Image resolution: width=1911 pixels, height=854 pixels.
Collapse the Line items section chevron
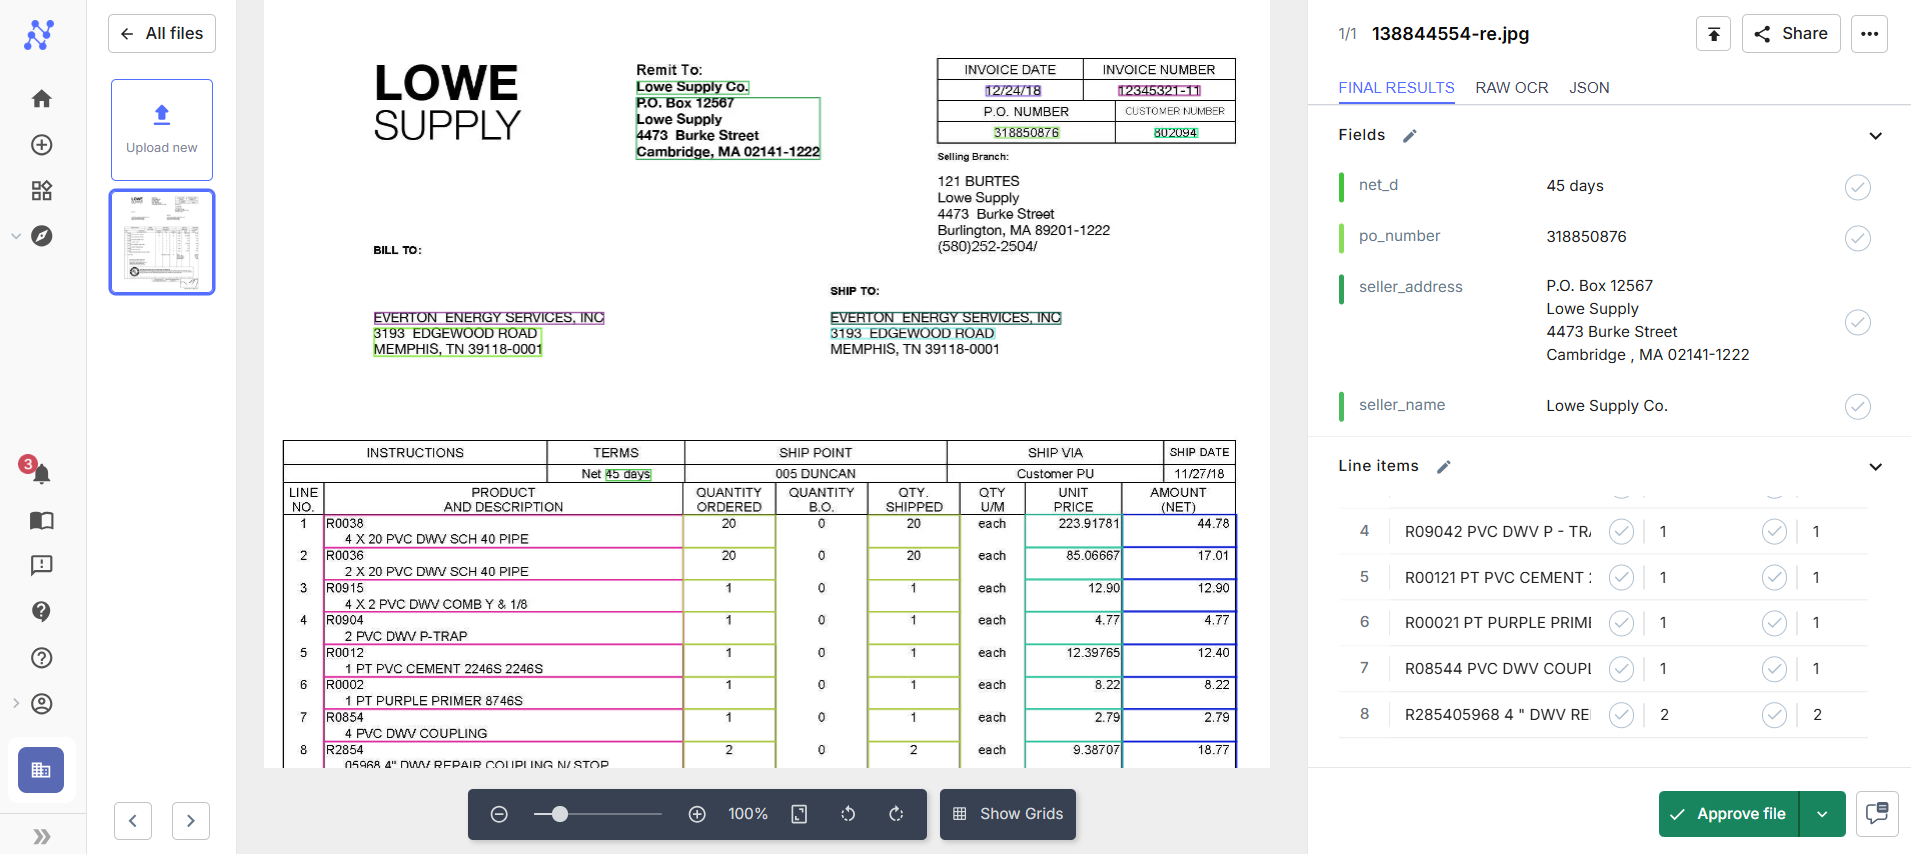[x=1875, y=467]
